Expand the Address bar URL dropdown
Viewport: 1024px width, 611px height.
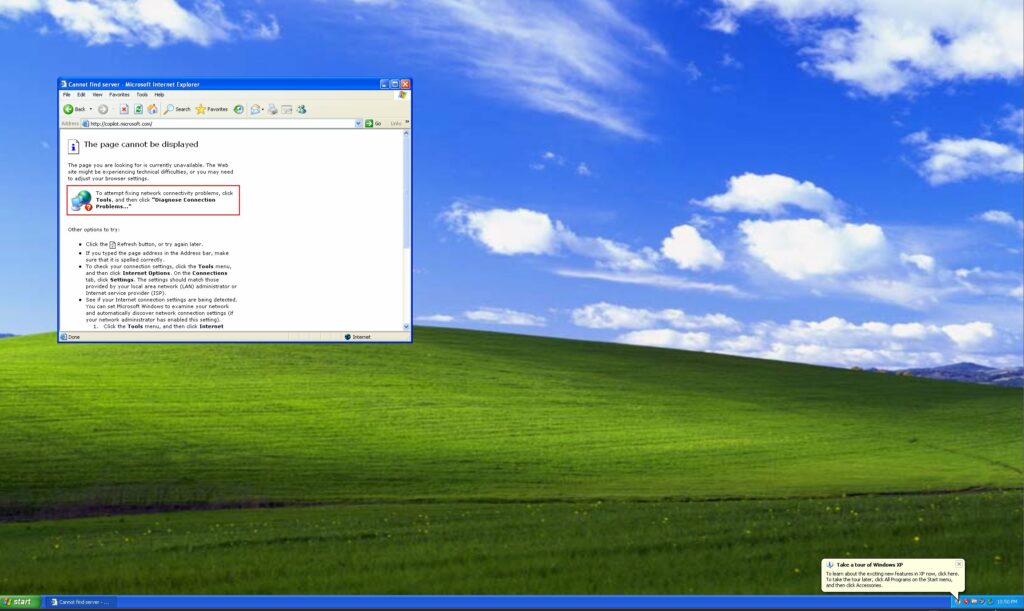click(x=359, y=123)
